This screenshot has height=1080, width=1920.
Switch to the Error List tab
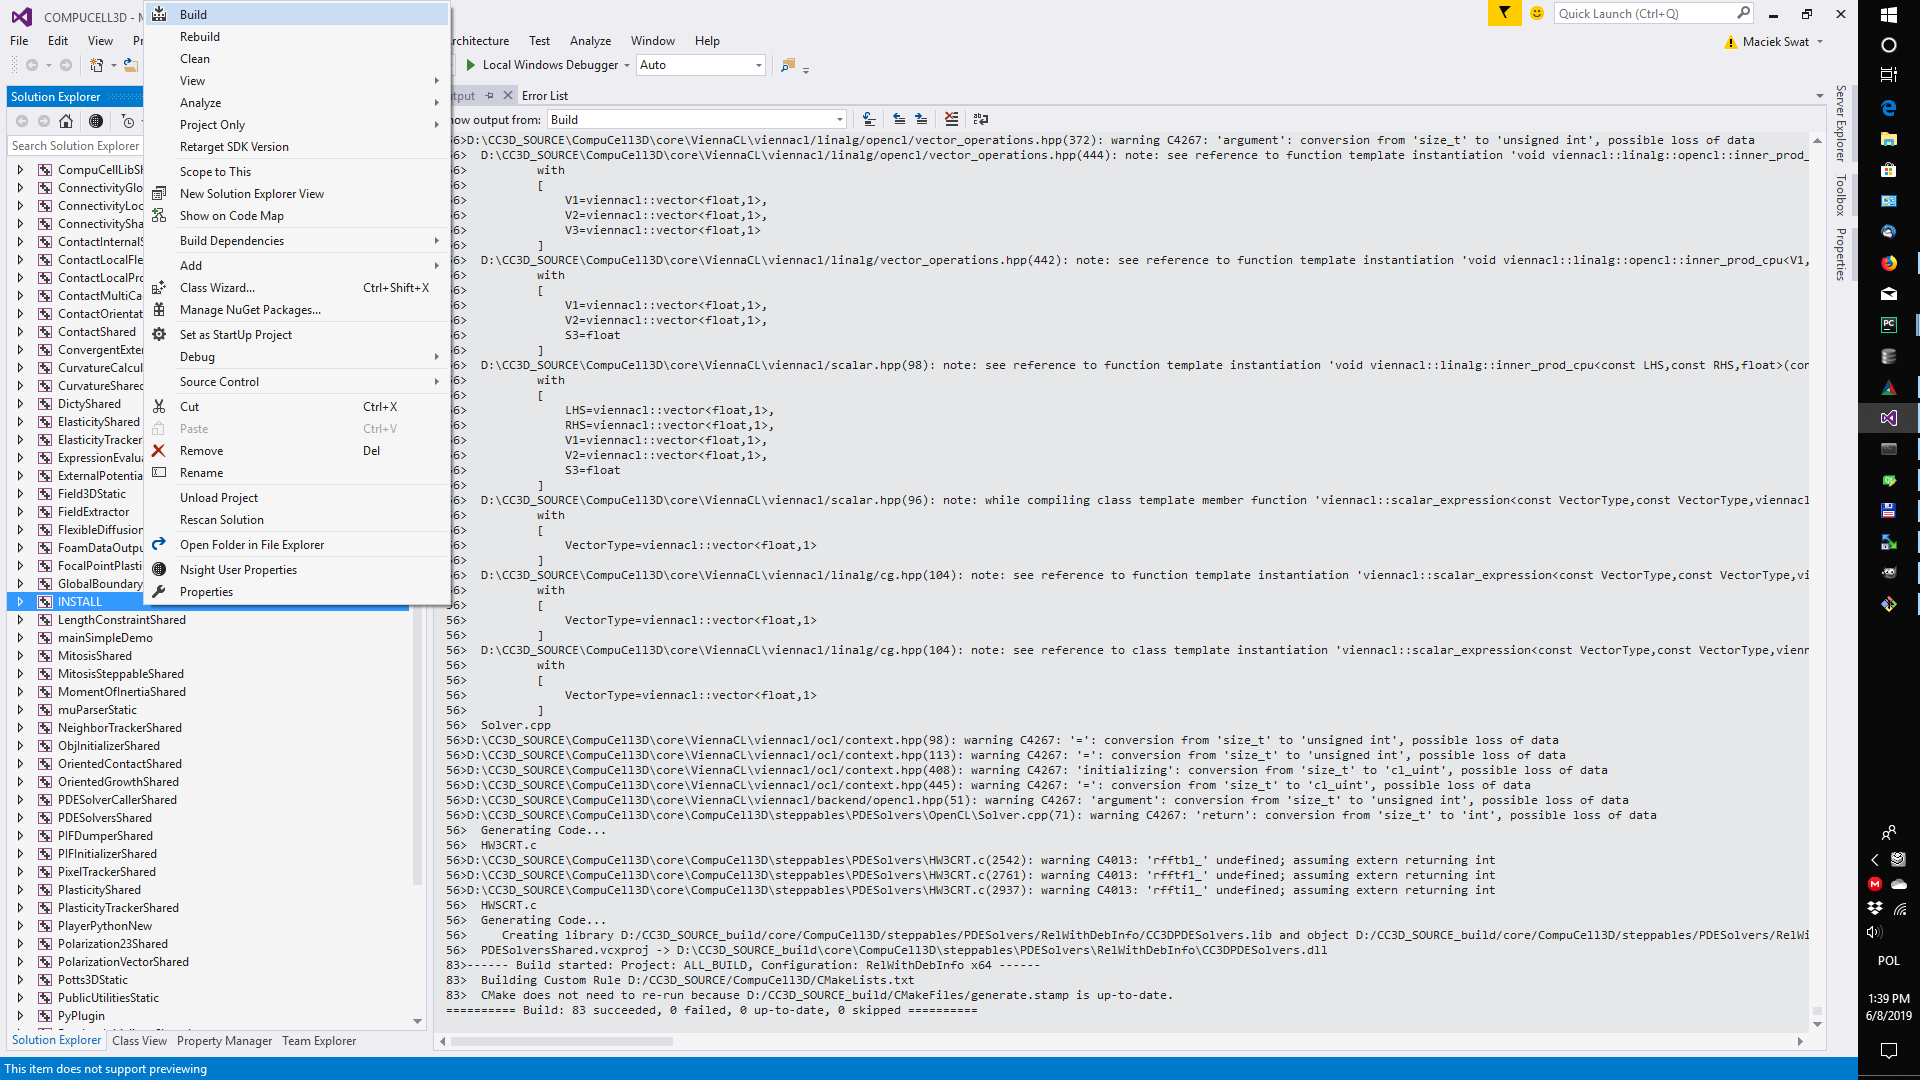point(544,96)
